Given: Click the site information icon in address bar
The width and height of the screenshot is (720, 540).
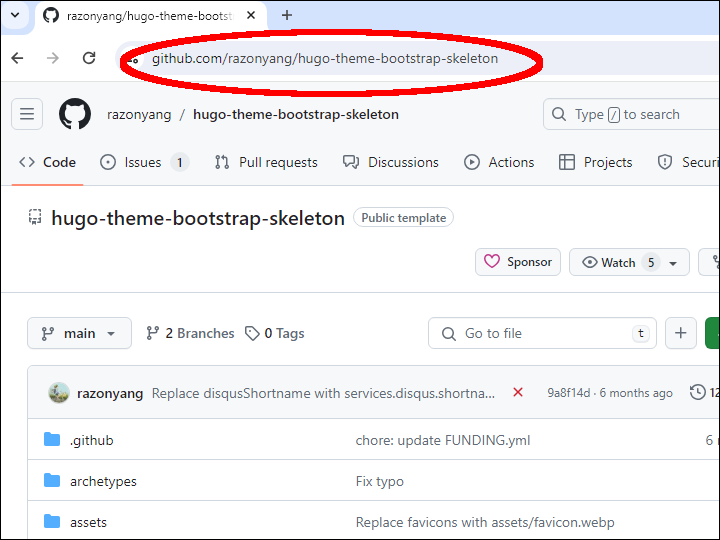Looking at the screenshot, I should coord(133,59).
